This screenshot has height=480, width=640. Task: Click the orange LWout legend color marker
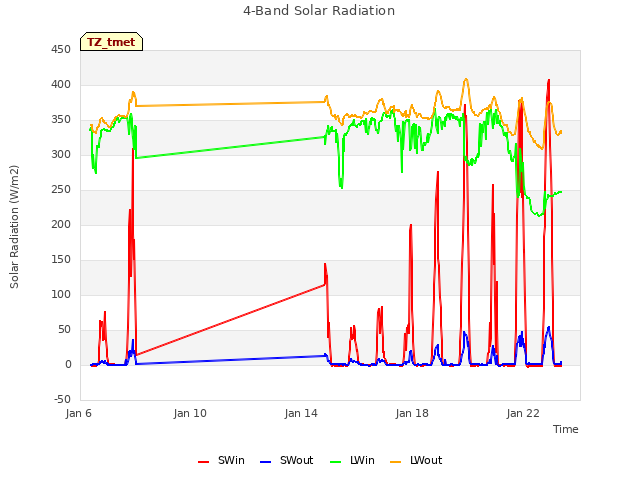(x=396, y=462)
